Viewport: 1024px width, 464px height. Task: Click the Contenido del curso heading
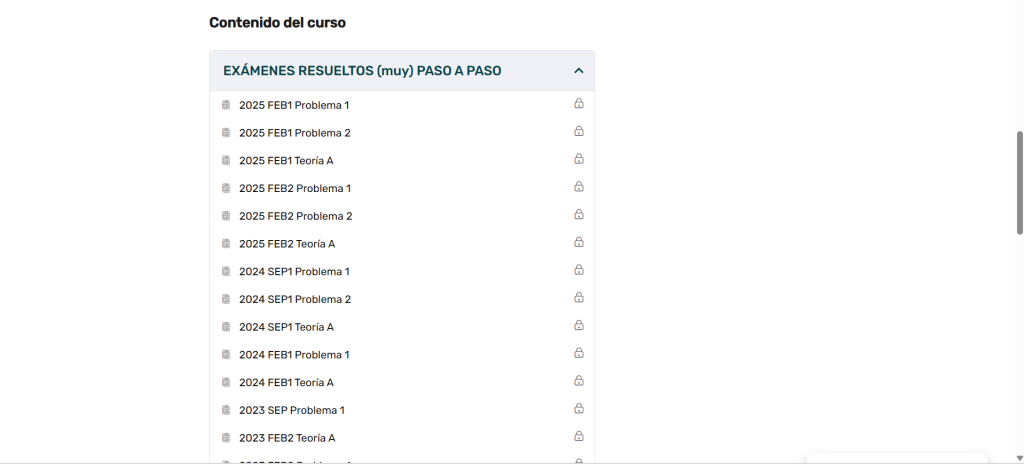(277, 22)
